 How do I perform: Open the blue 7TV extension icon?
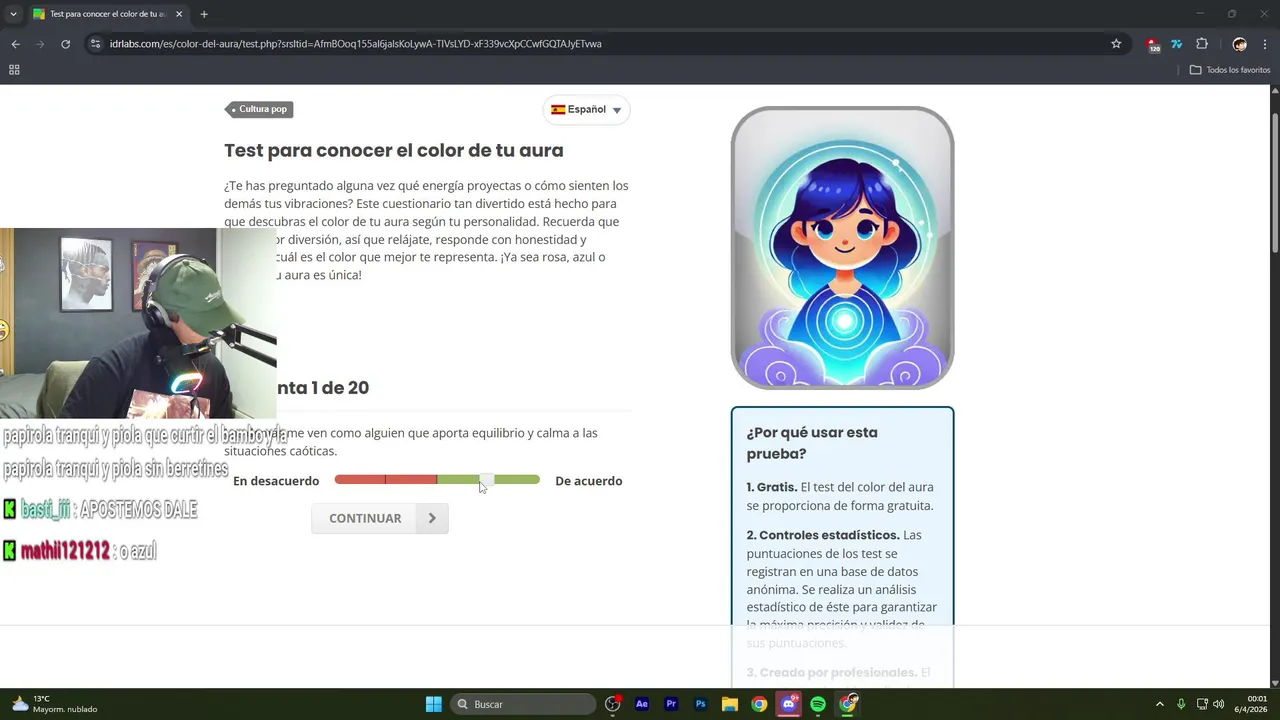(x=1177, y=44)
